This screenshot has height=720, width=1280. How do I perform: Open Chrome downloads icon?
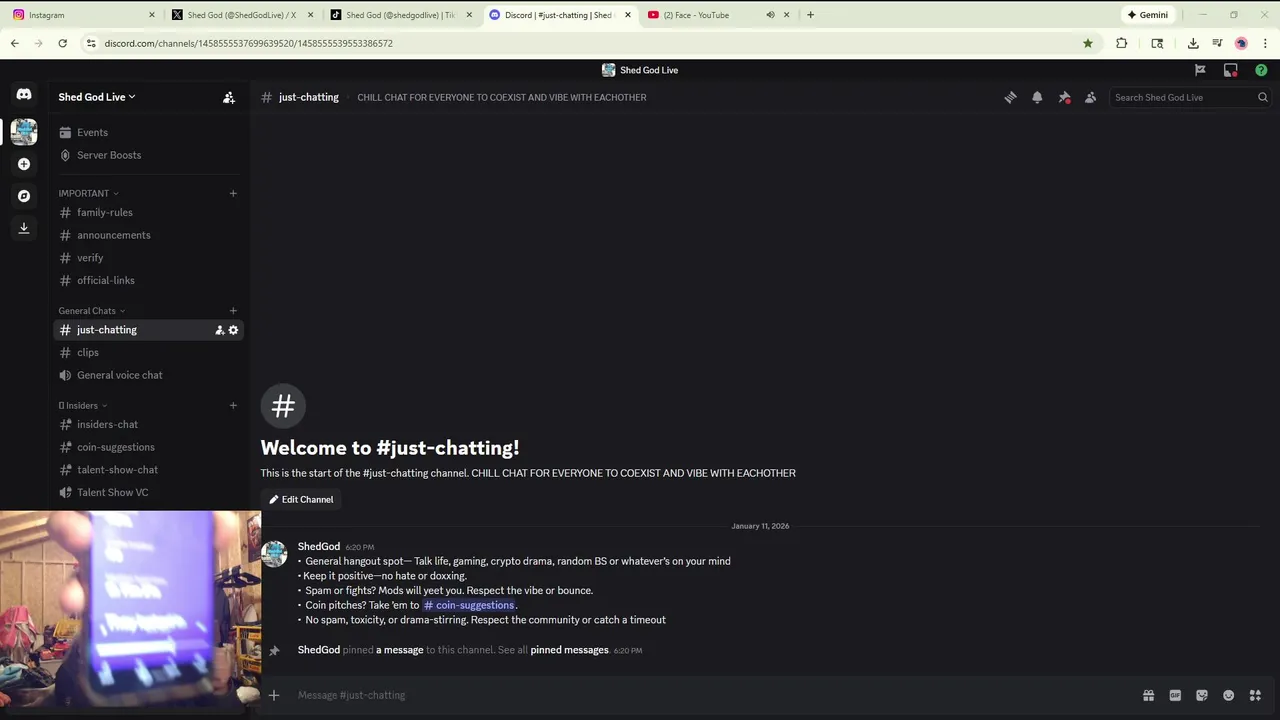(x=1193, y=43)
